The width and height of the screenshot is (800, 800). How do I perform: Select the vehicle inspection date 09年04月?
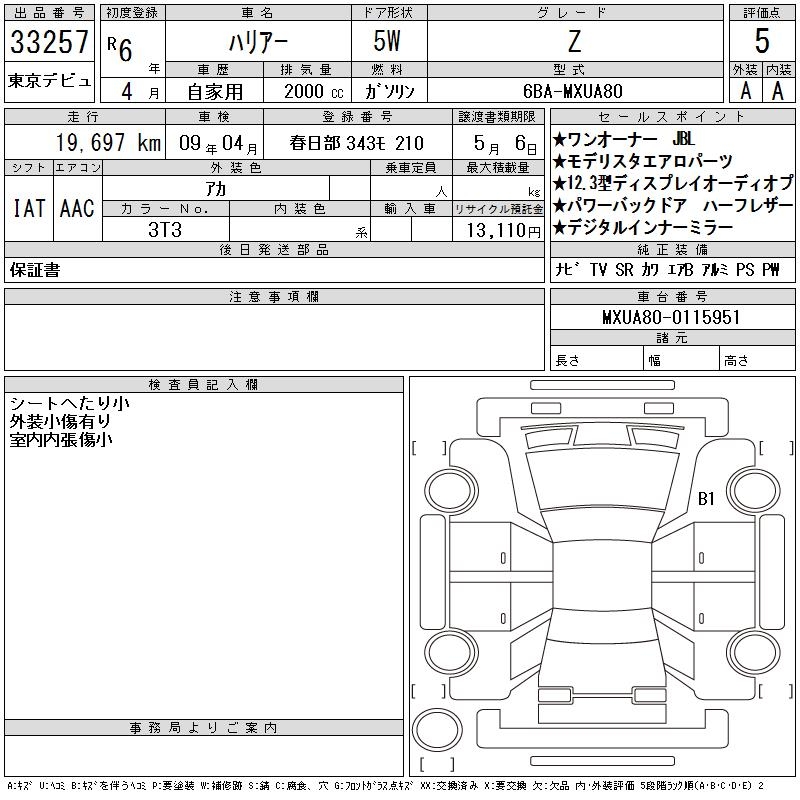click(218, 143)
